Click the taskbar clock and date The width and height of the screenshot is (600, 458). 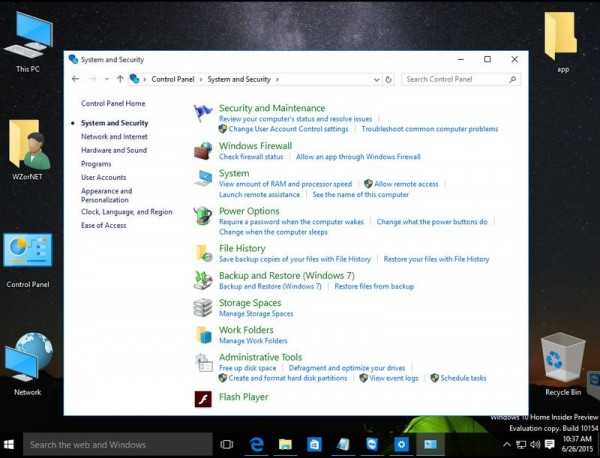577,444
